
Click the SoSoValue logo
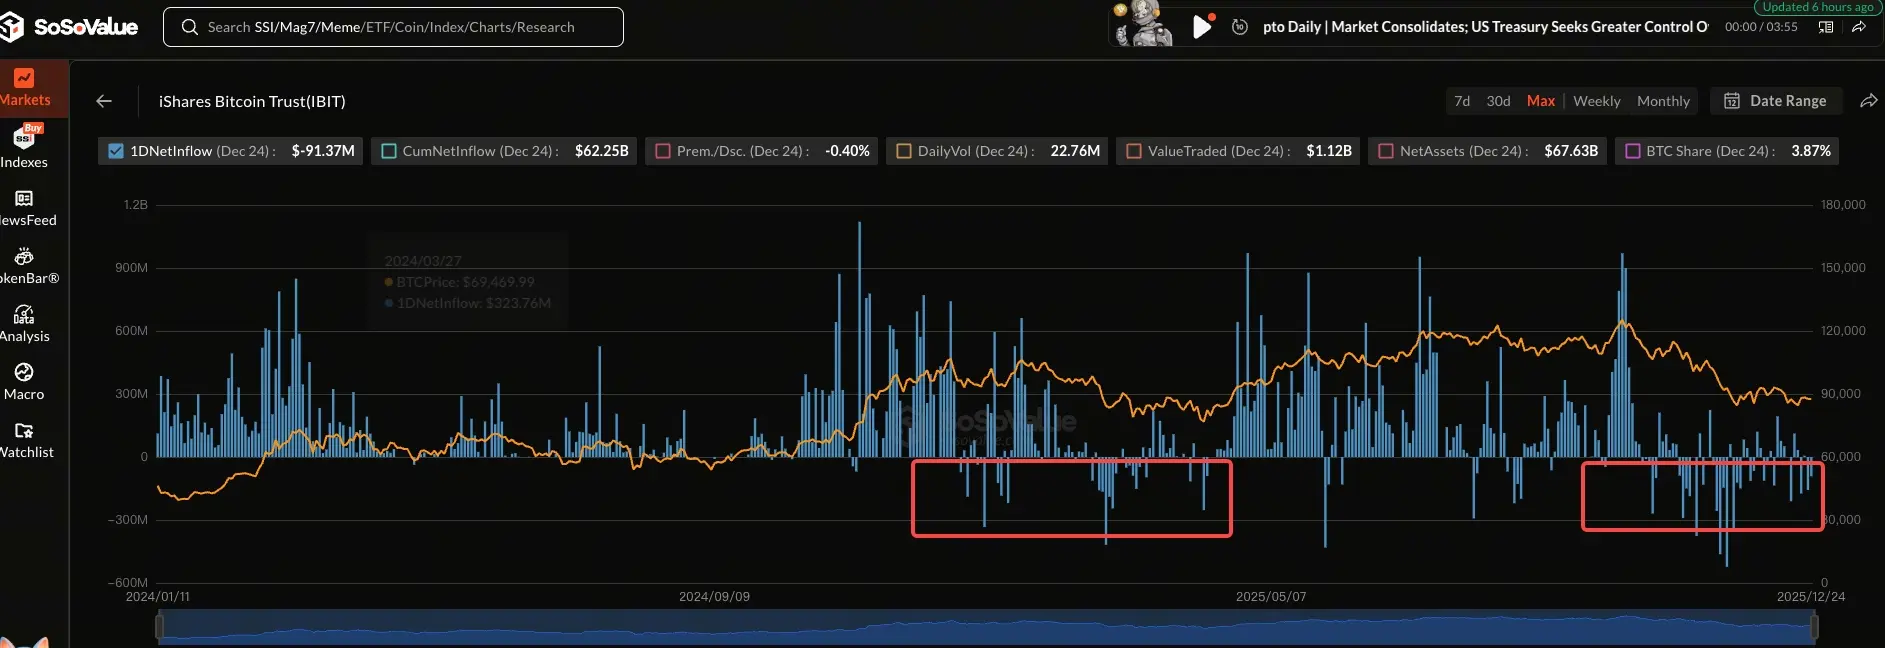(x=69, y=27)
